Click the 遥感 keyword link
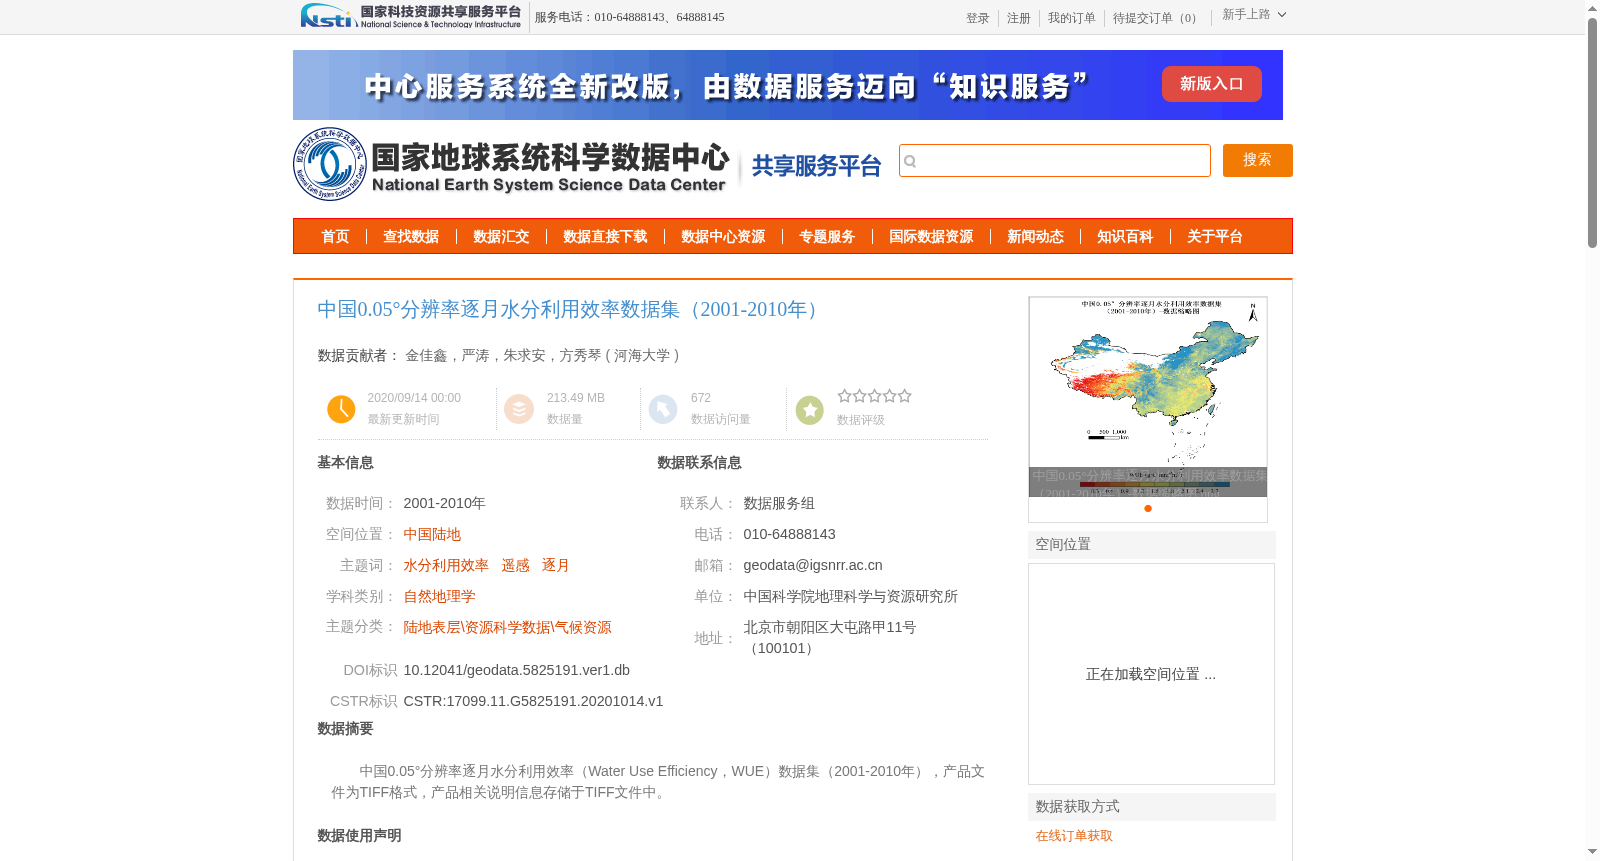 (x=515, y=566)
